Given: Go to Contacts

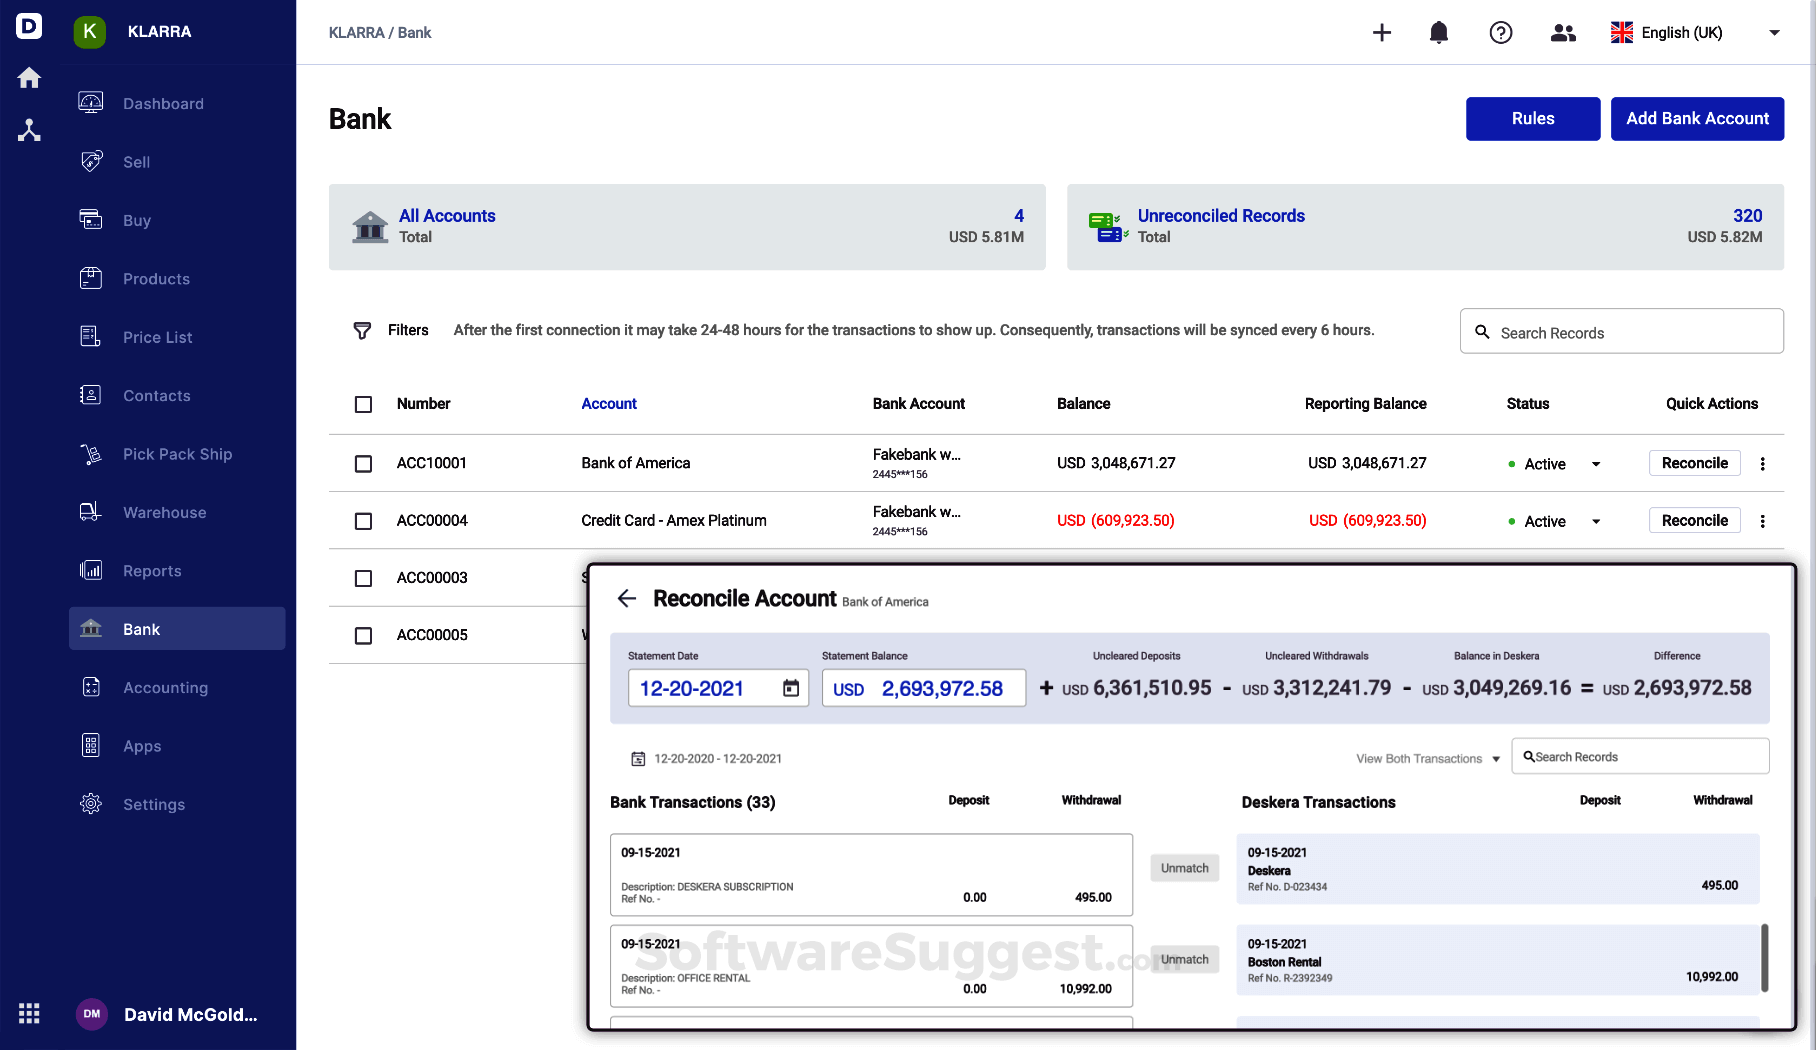Looking at the screenshot, I should [x=177, y=395].
